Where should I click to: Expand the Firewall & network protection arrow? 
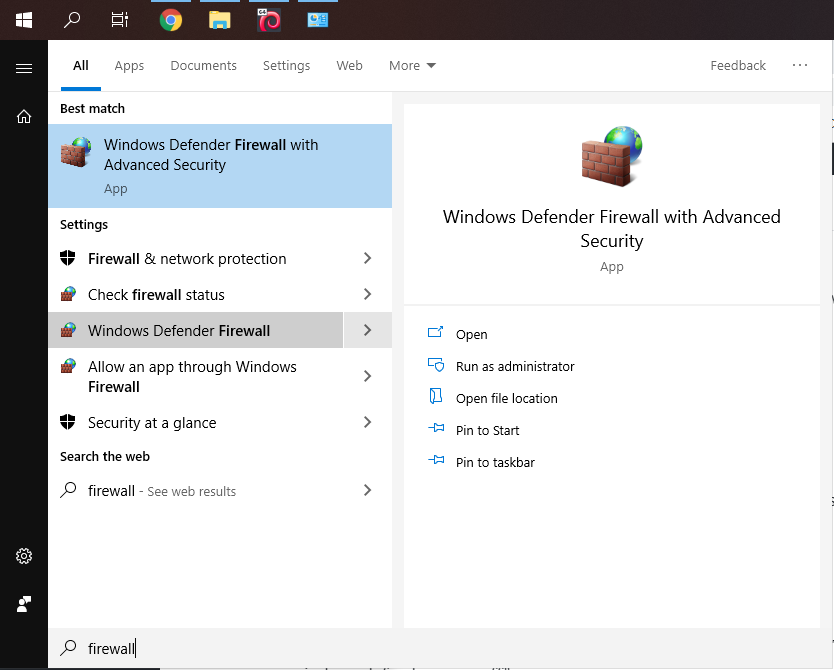368,258
